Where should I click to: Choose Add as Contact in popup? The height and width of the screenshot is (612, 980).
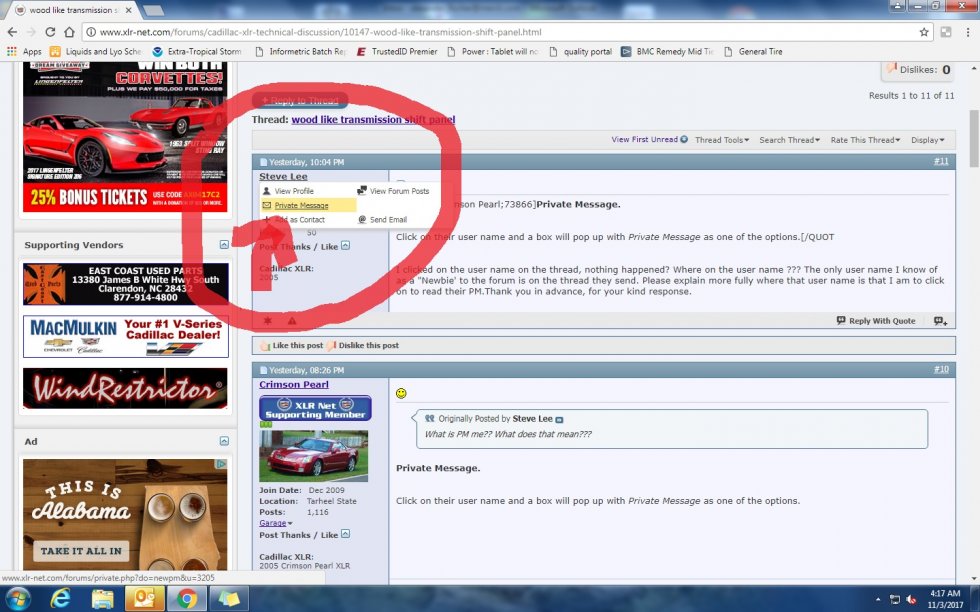[x=299, y=220]
